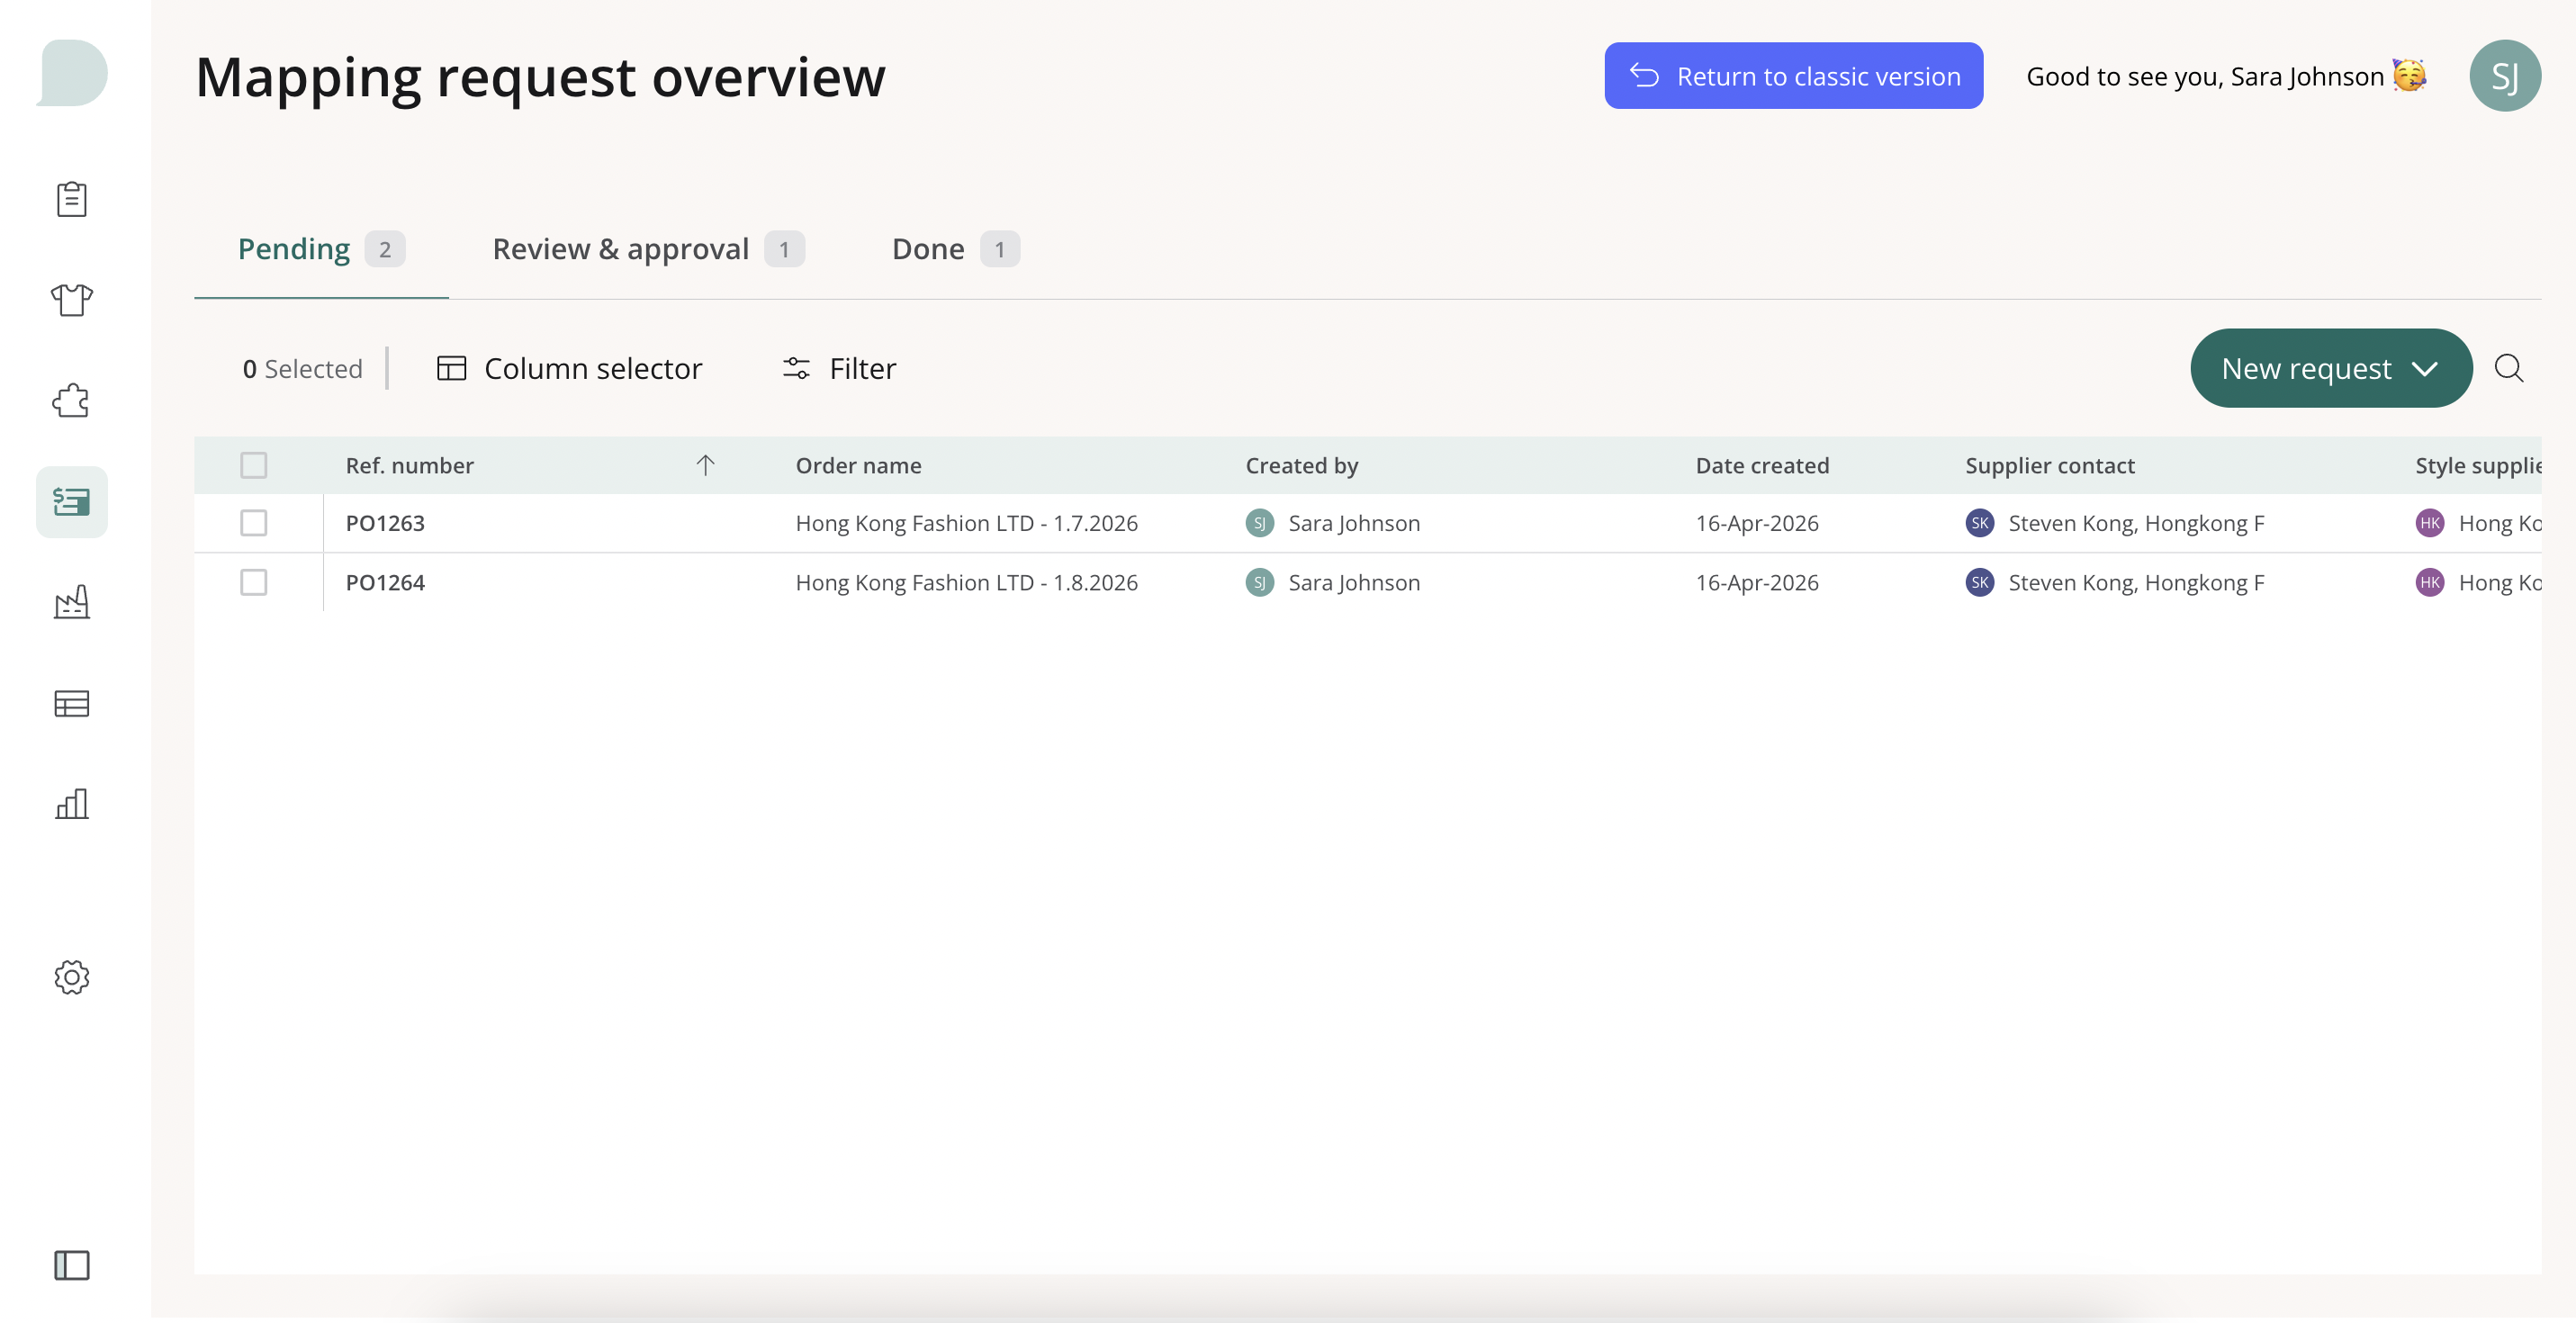Screen dimensions: 2576x1323
Task: Click the Pending count badge 2
Action: [x=385, y=249]
